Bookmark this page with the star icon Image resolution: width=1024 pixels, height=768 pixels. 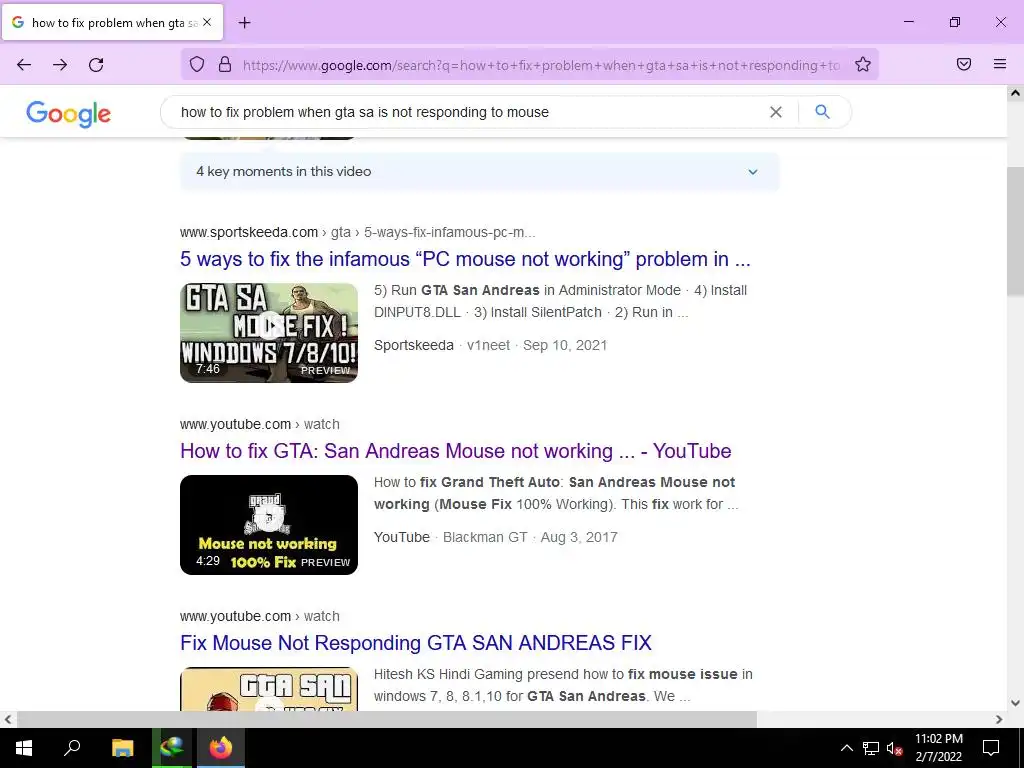(863, 64)
